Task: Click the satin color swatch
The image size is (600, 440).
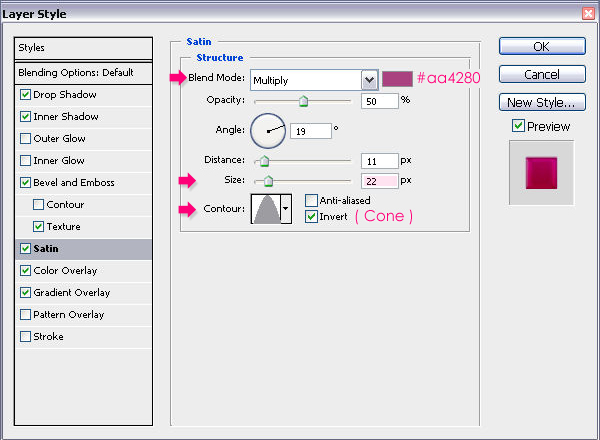Action: (397, 79)
